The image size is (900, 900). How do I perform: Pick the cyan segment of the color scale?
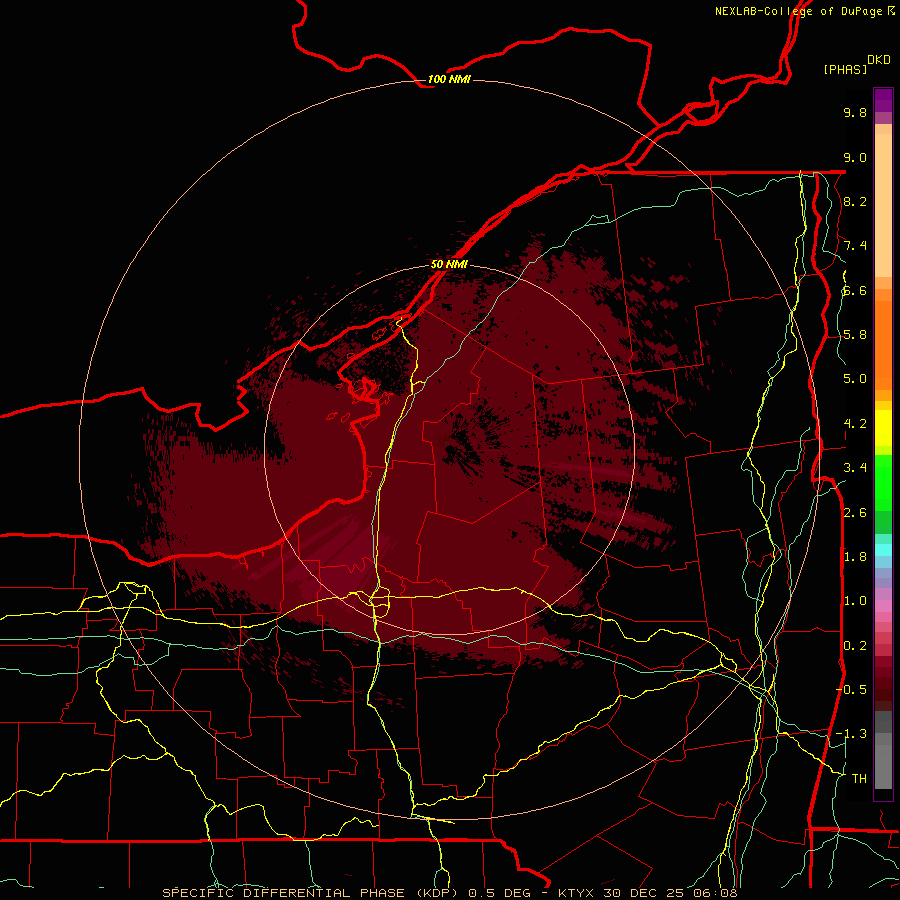[x=883, y=550]
